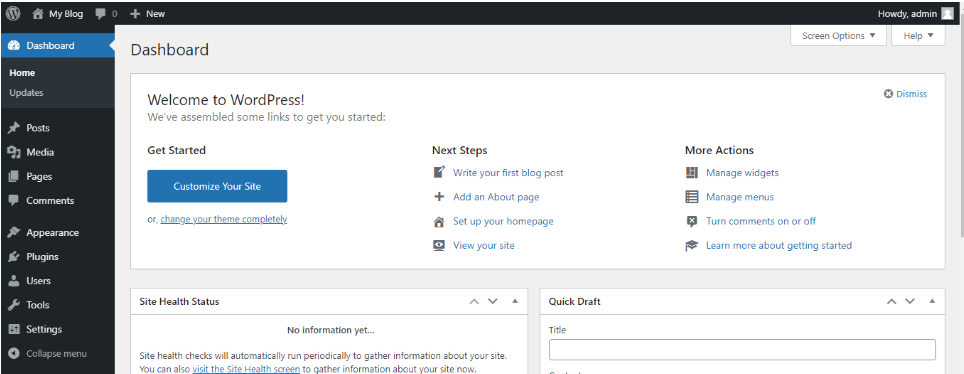Click the My Blog home icon
The width and height of the screenshot is (964, 374).
(x=38, y=14)
